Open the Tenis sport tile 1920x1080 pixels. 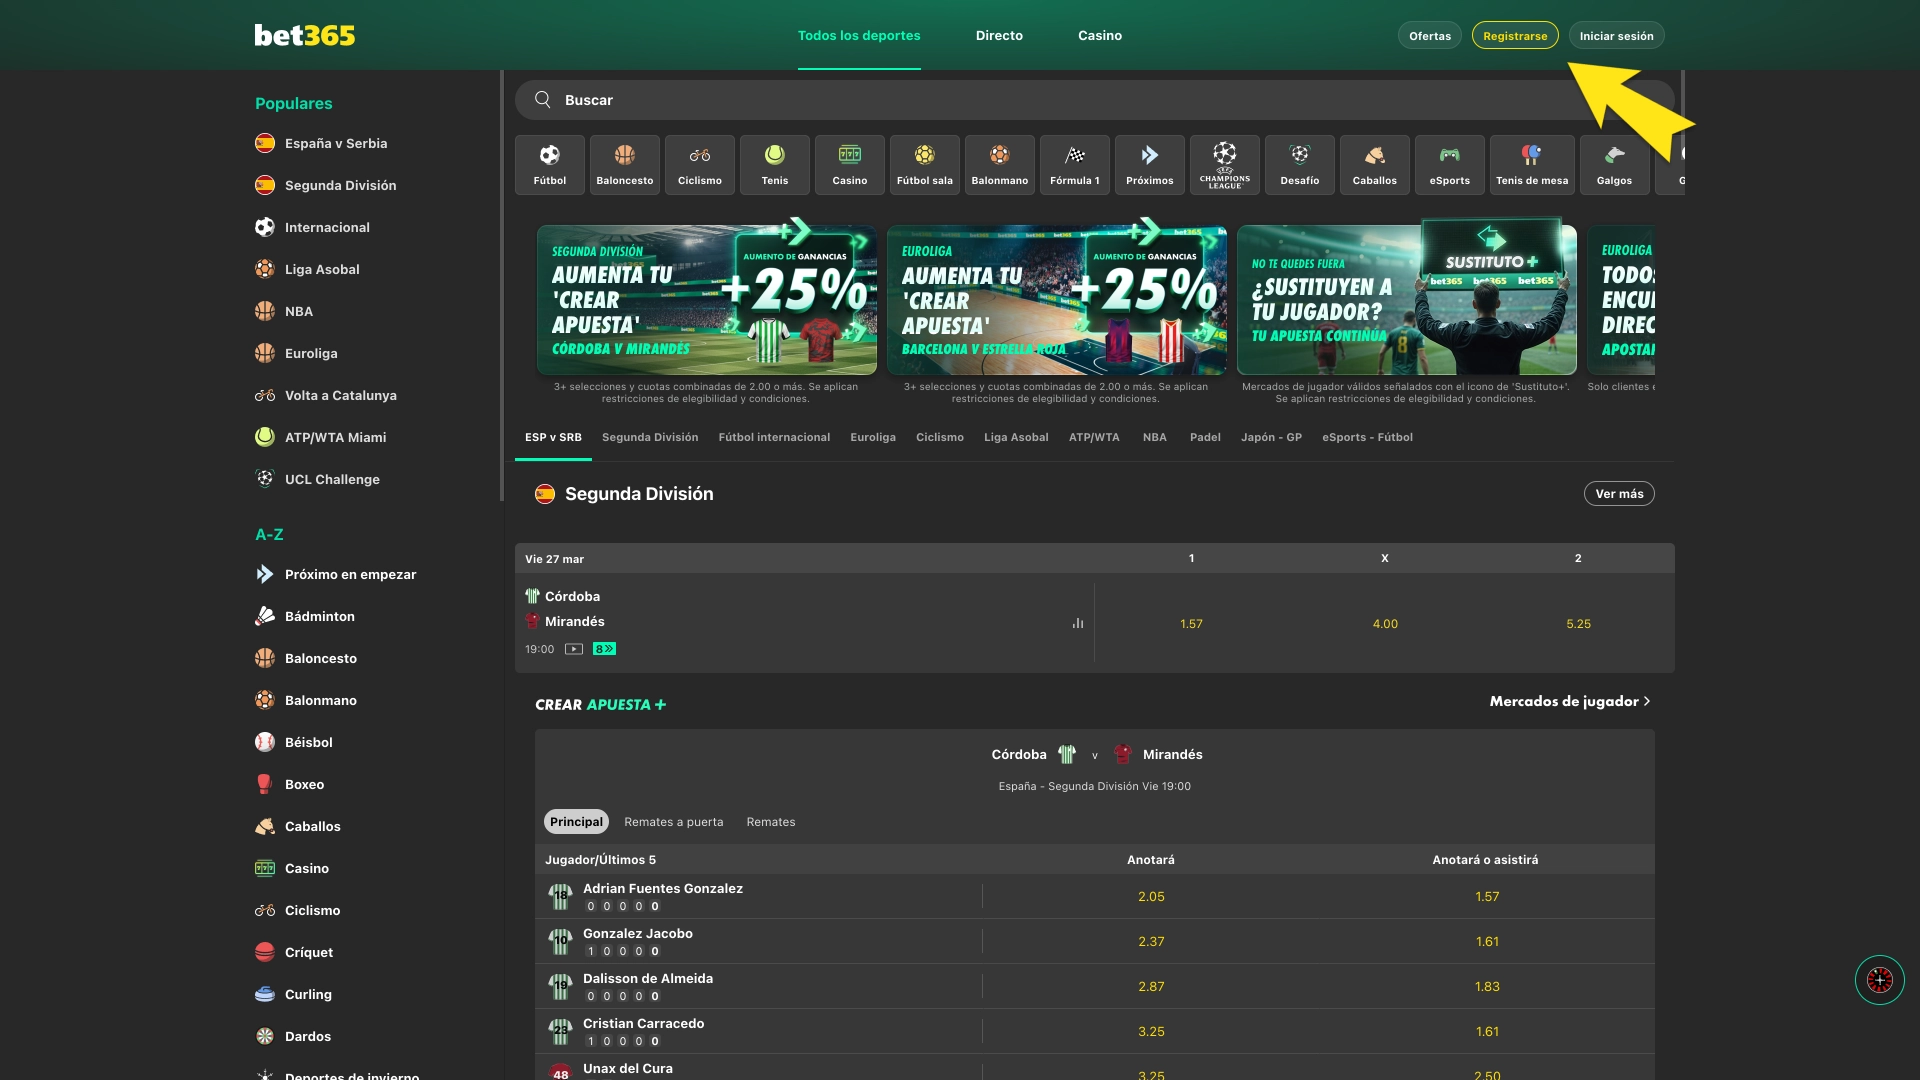[x=774, y=165]
